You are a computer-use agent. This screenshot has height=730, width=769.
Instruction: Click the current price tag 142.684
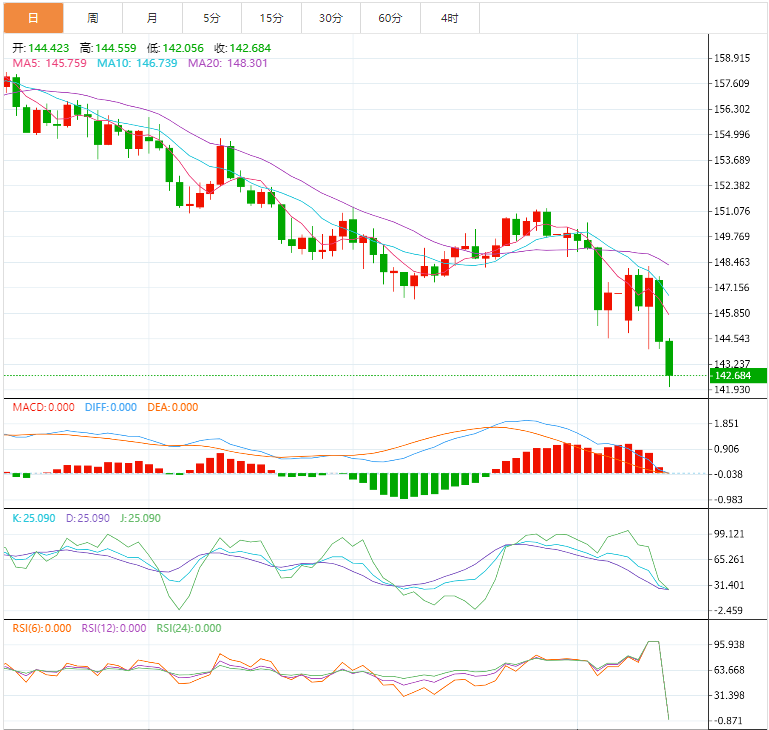point(738,375)
